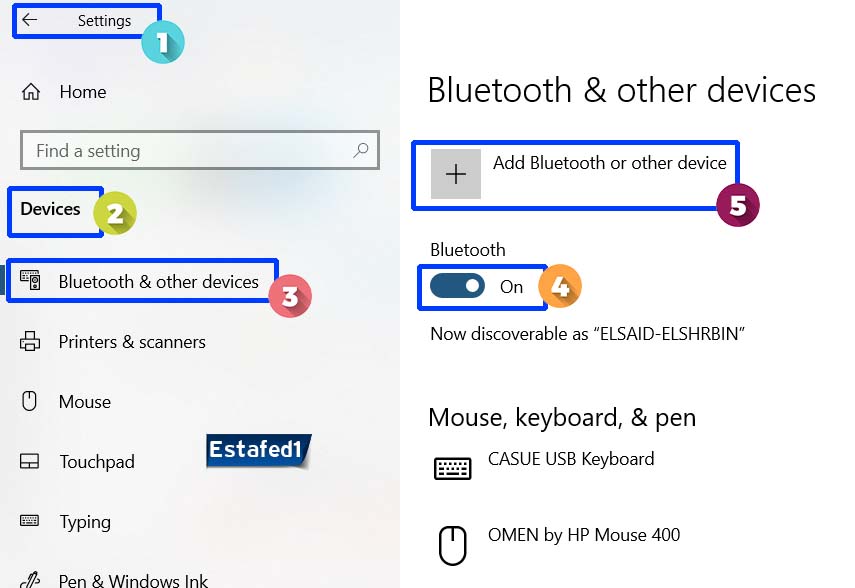The height and width of the screenshot is (588, 855).
Task: Click the Touchpad sidebar icon
Action: tap(30, 462)
